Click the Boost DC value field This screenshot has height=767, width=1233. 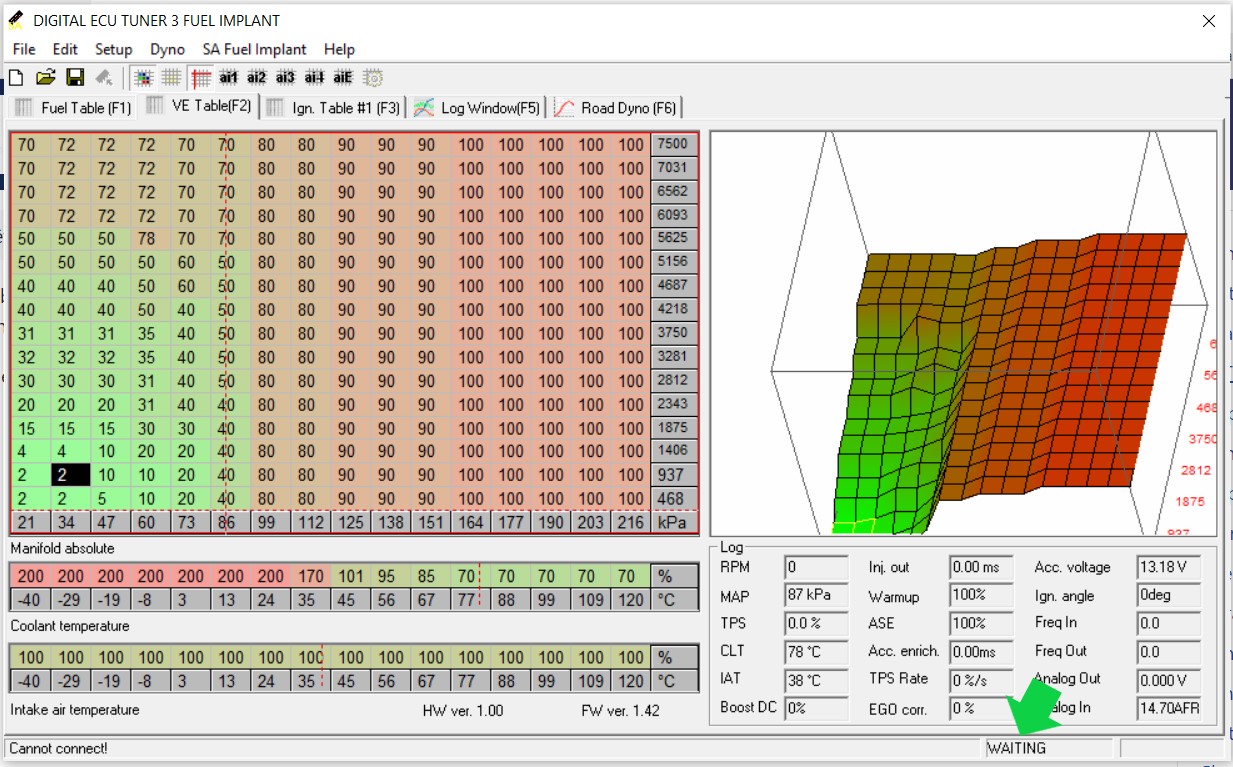(815, 708)
